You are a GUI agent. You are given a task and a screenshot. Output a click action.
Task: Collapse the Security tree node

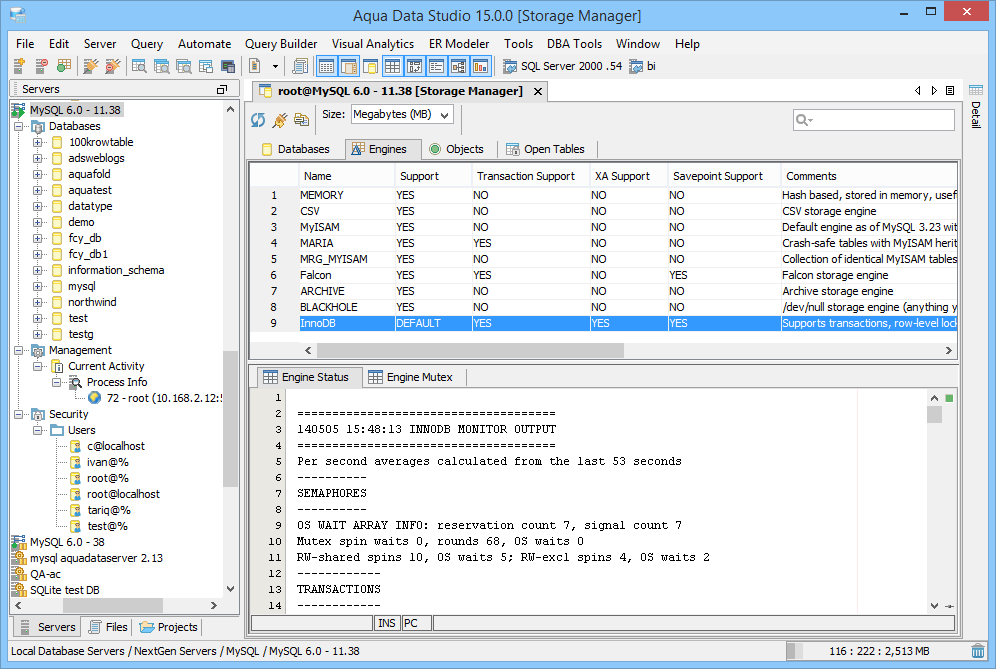(x=19, y=414)
